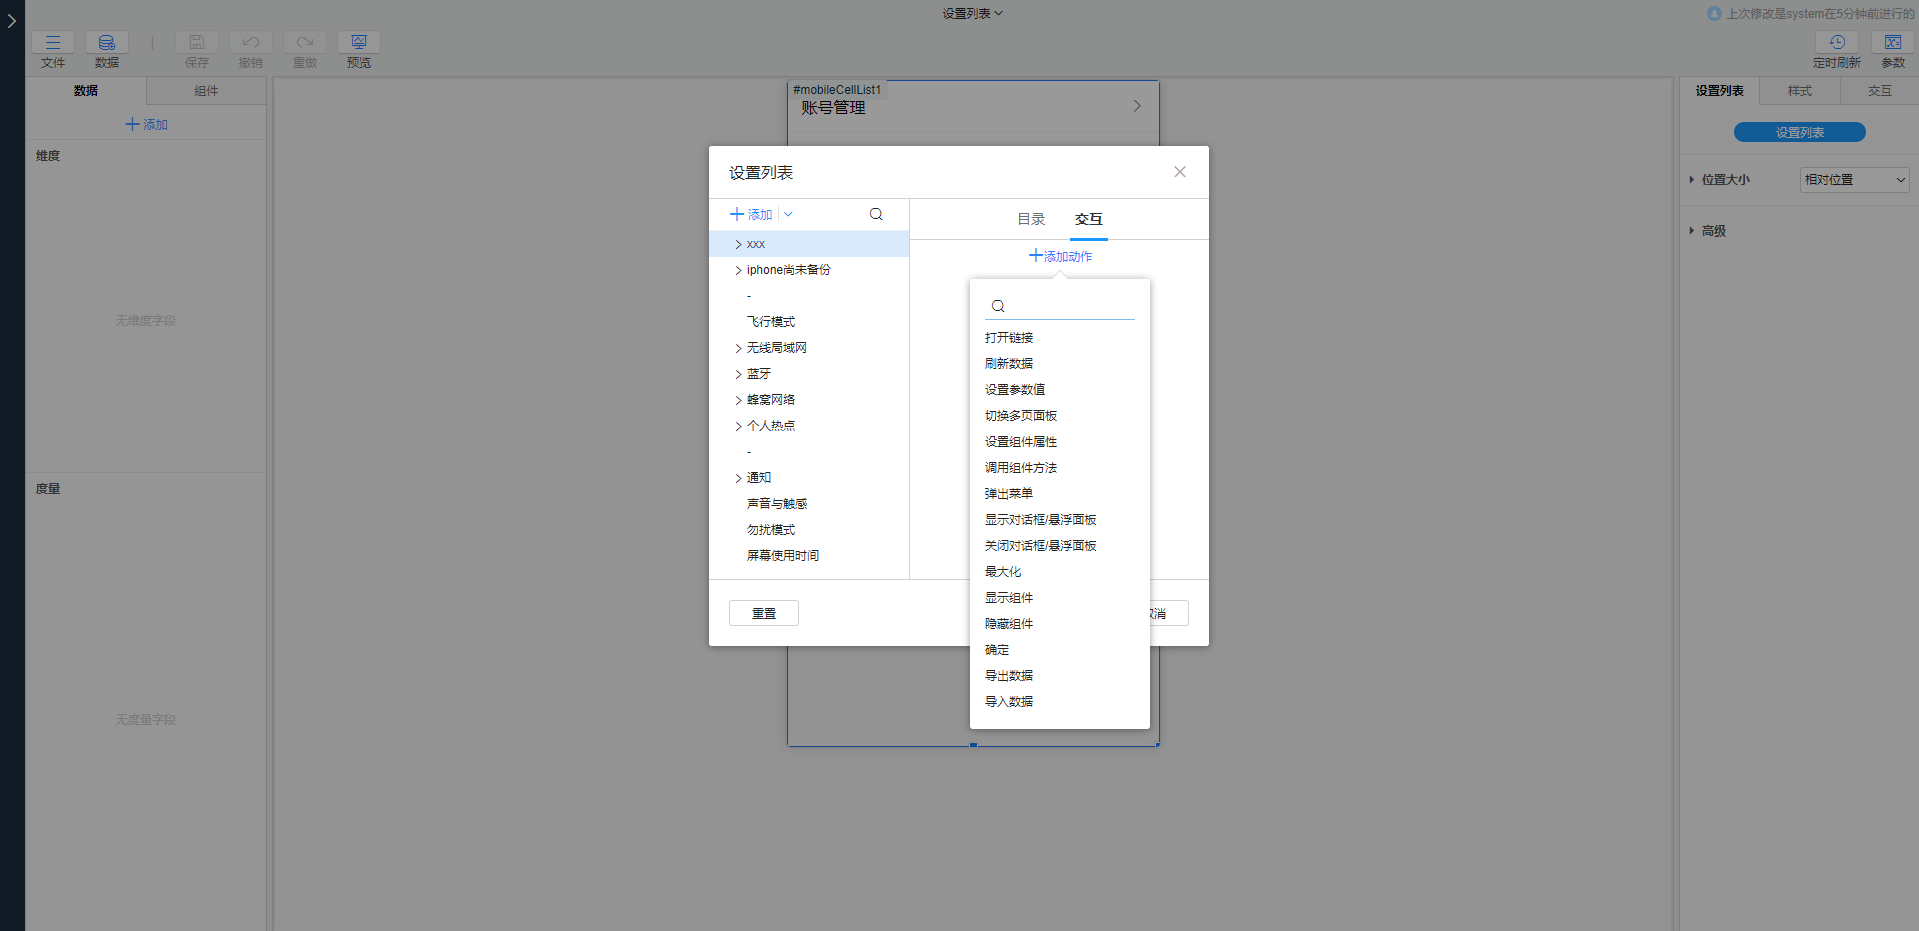This screenshot has width=1919, height=931.
Task: Click the 重置 reset button
Action: (x=763, y=613)
